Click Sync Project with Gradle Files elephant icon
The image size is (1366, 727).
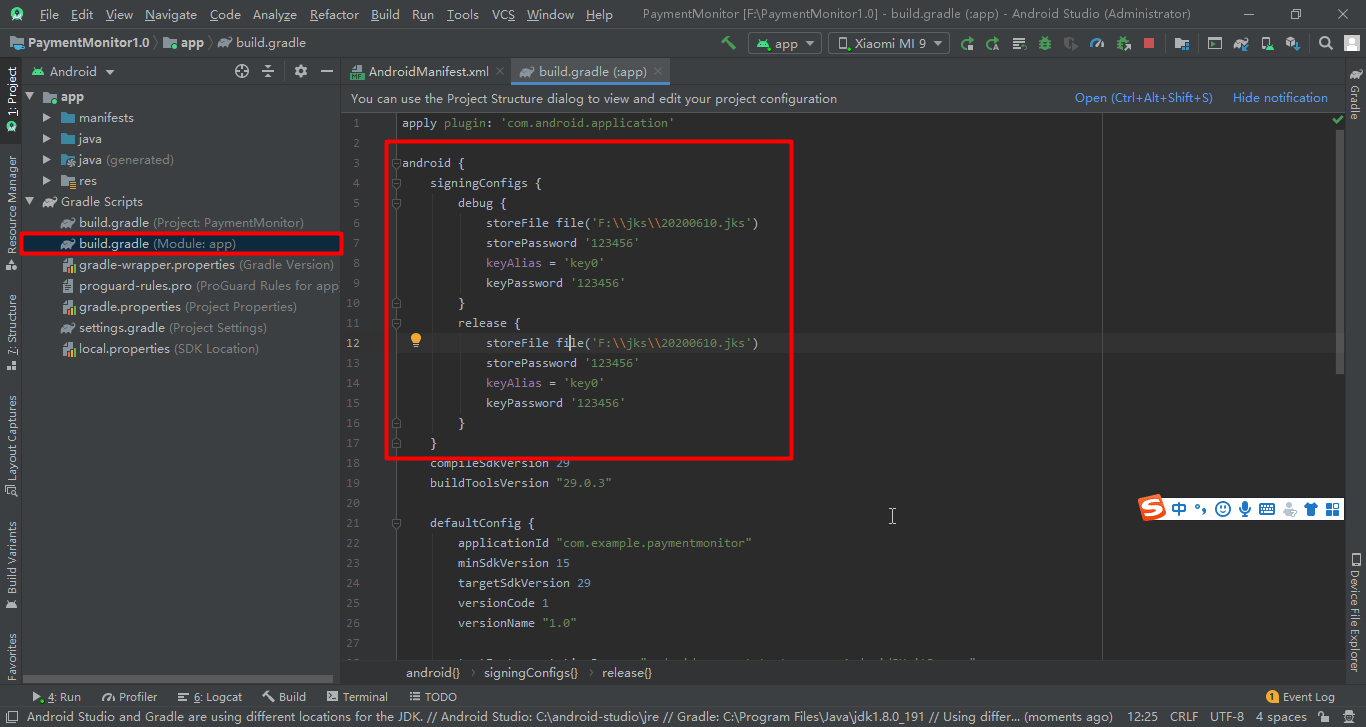tap(1241, 43)
